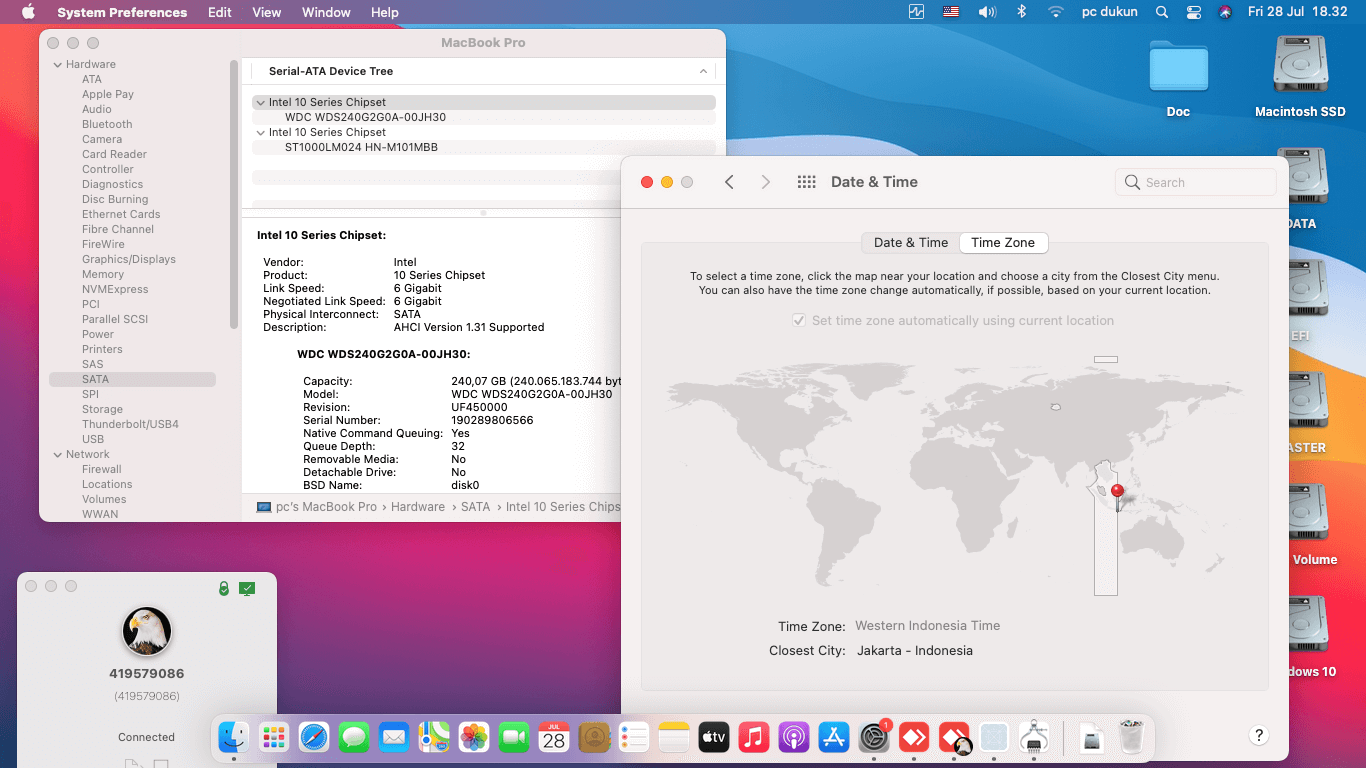The width and height of the screenshot is (1366, 768).
Task: Open the View menu
Action: pyautogui.click(x=267, y=12)
